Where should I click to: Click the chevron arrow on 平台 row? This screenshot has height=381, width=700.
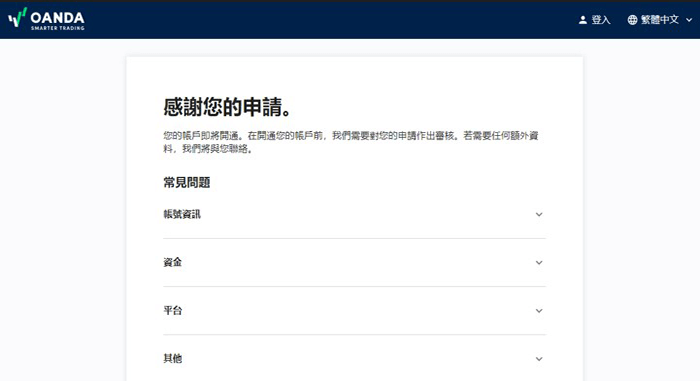[x=539, y=311]
